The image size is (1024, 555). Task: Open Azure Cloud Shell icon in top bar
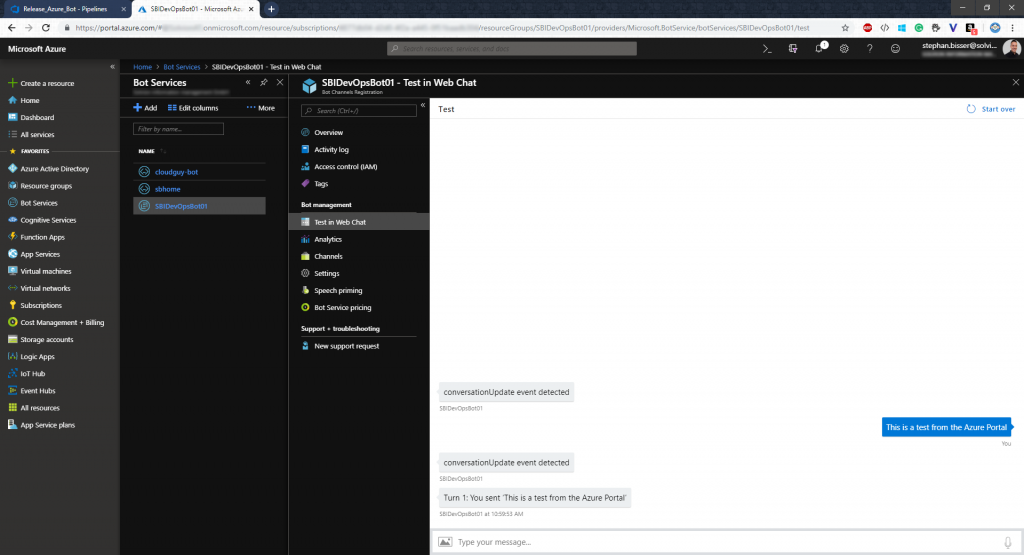(767, 49)
